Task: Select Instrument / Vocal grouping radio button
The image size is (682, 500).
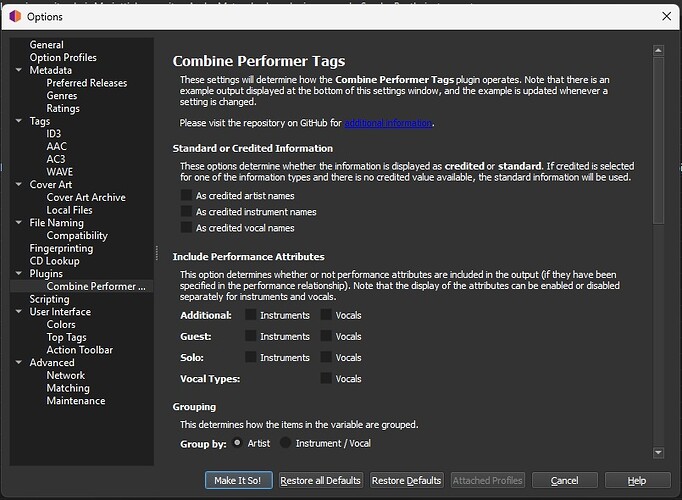Action: (x=286, y=443)
